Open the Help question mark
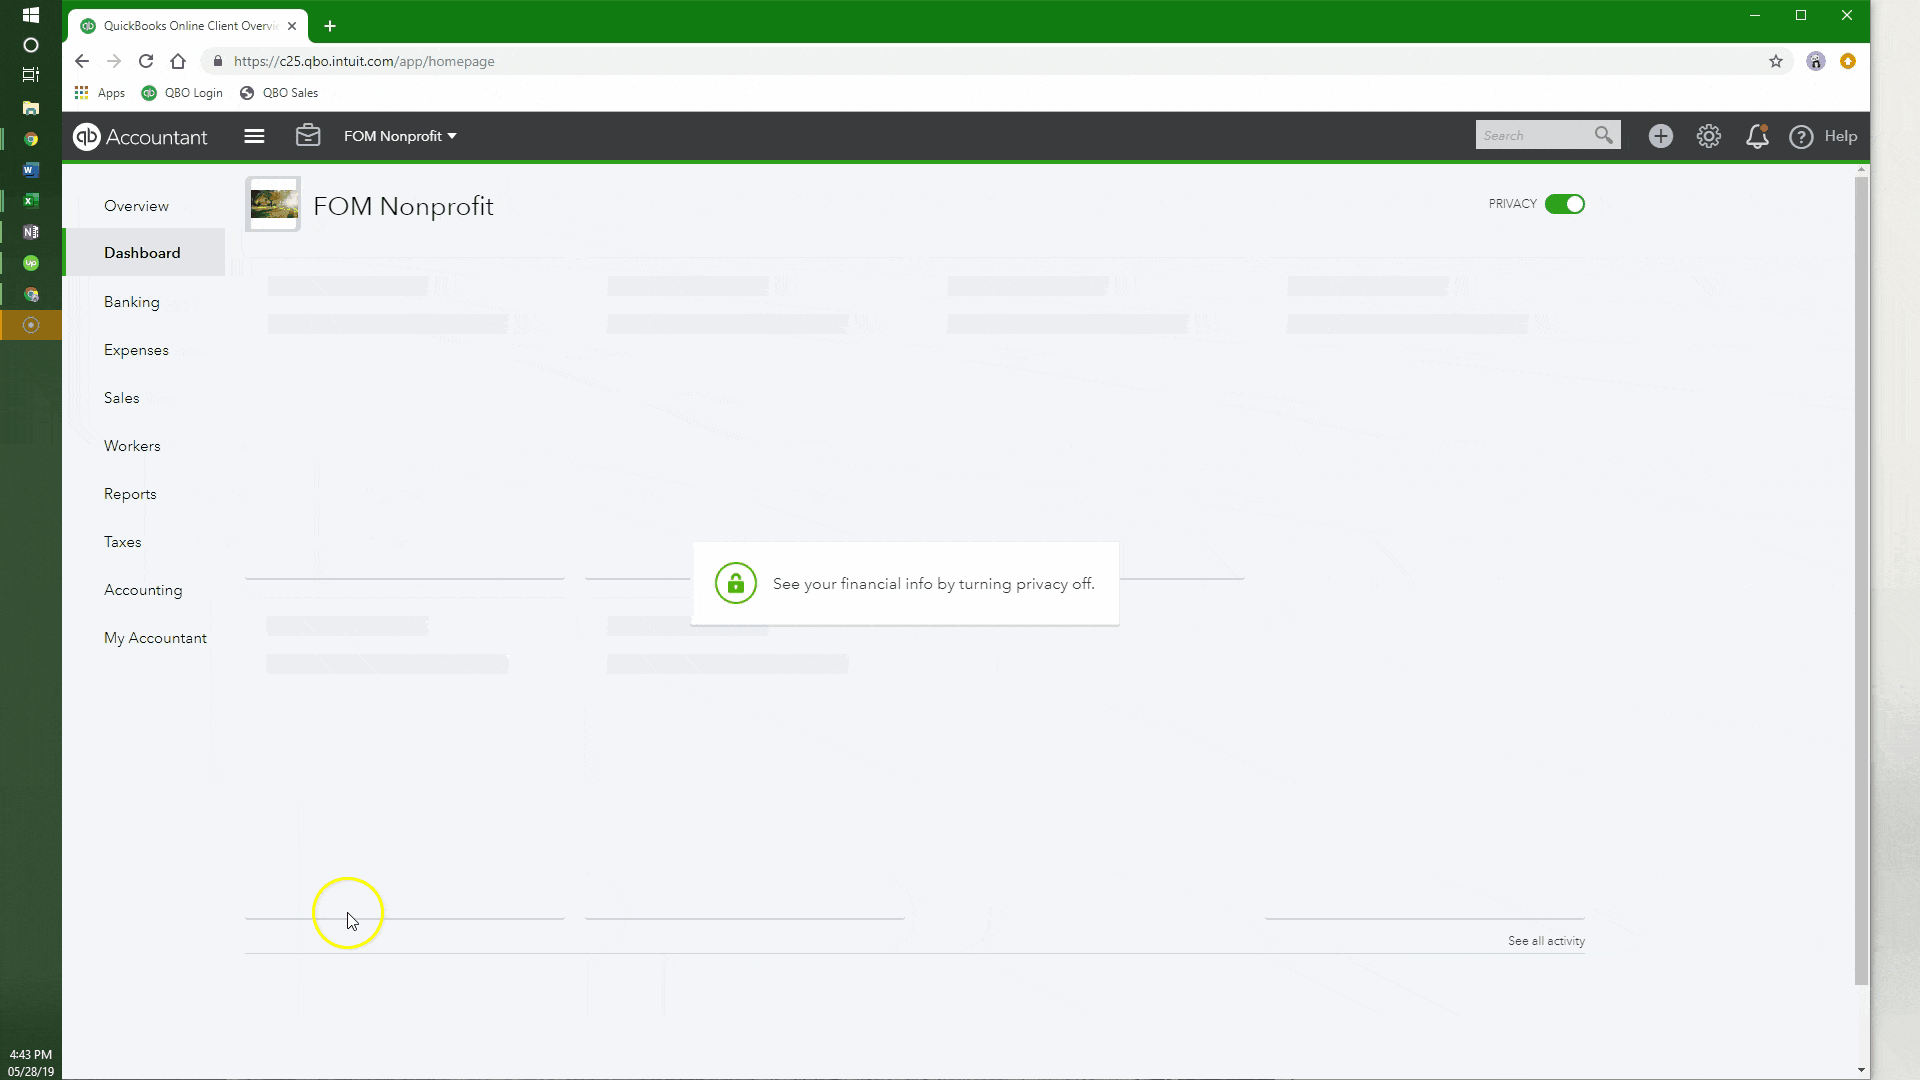The image size is (1920, 1080). 1801,137
